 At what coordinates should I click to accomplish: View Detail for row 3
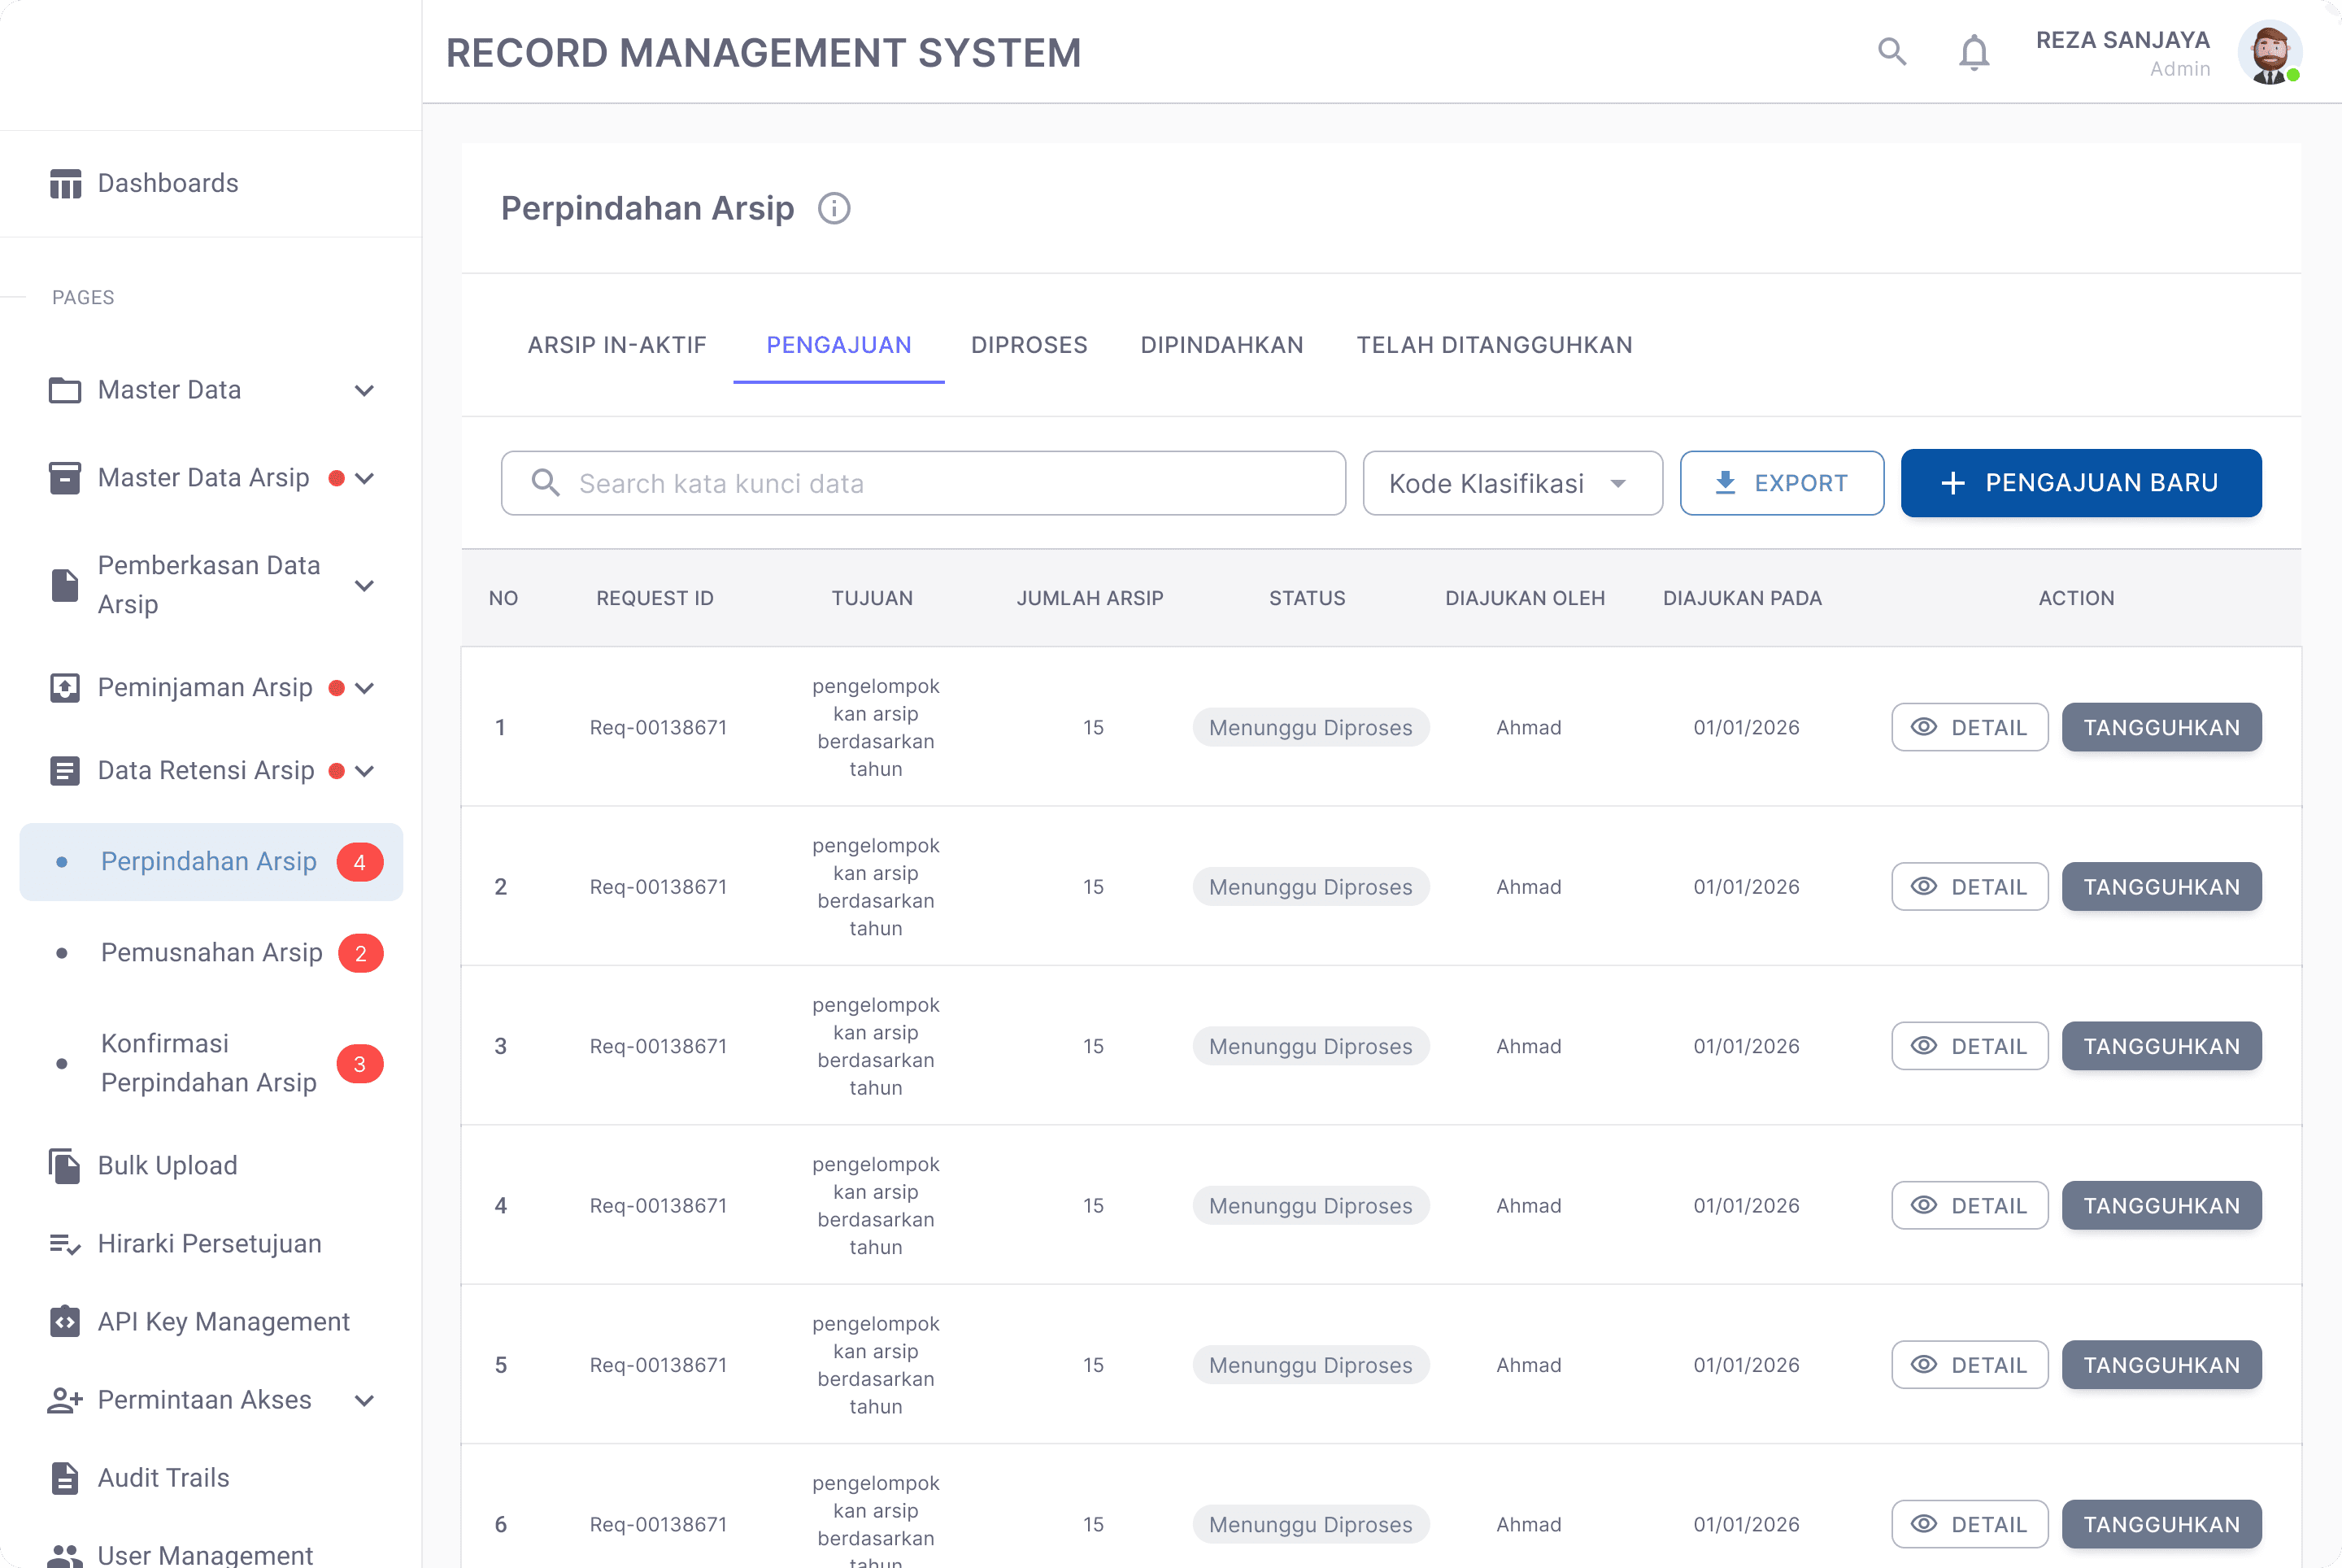[x=1969, y=1046]
